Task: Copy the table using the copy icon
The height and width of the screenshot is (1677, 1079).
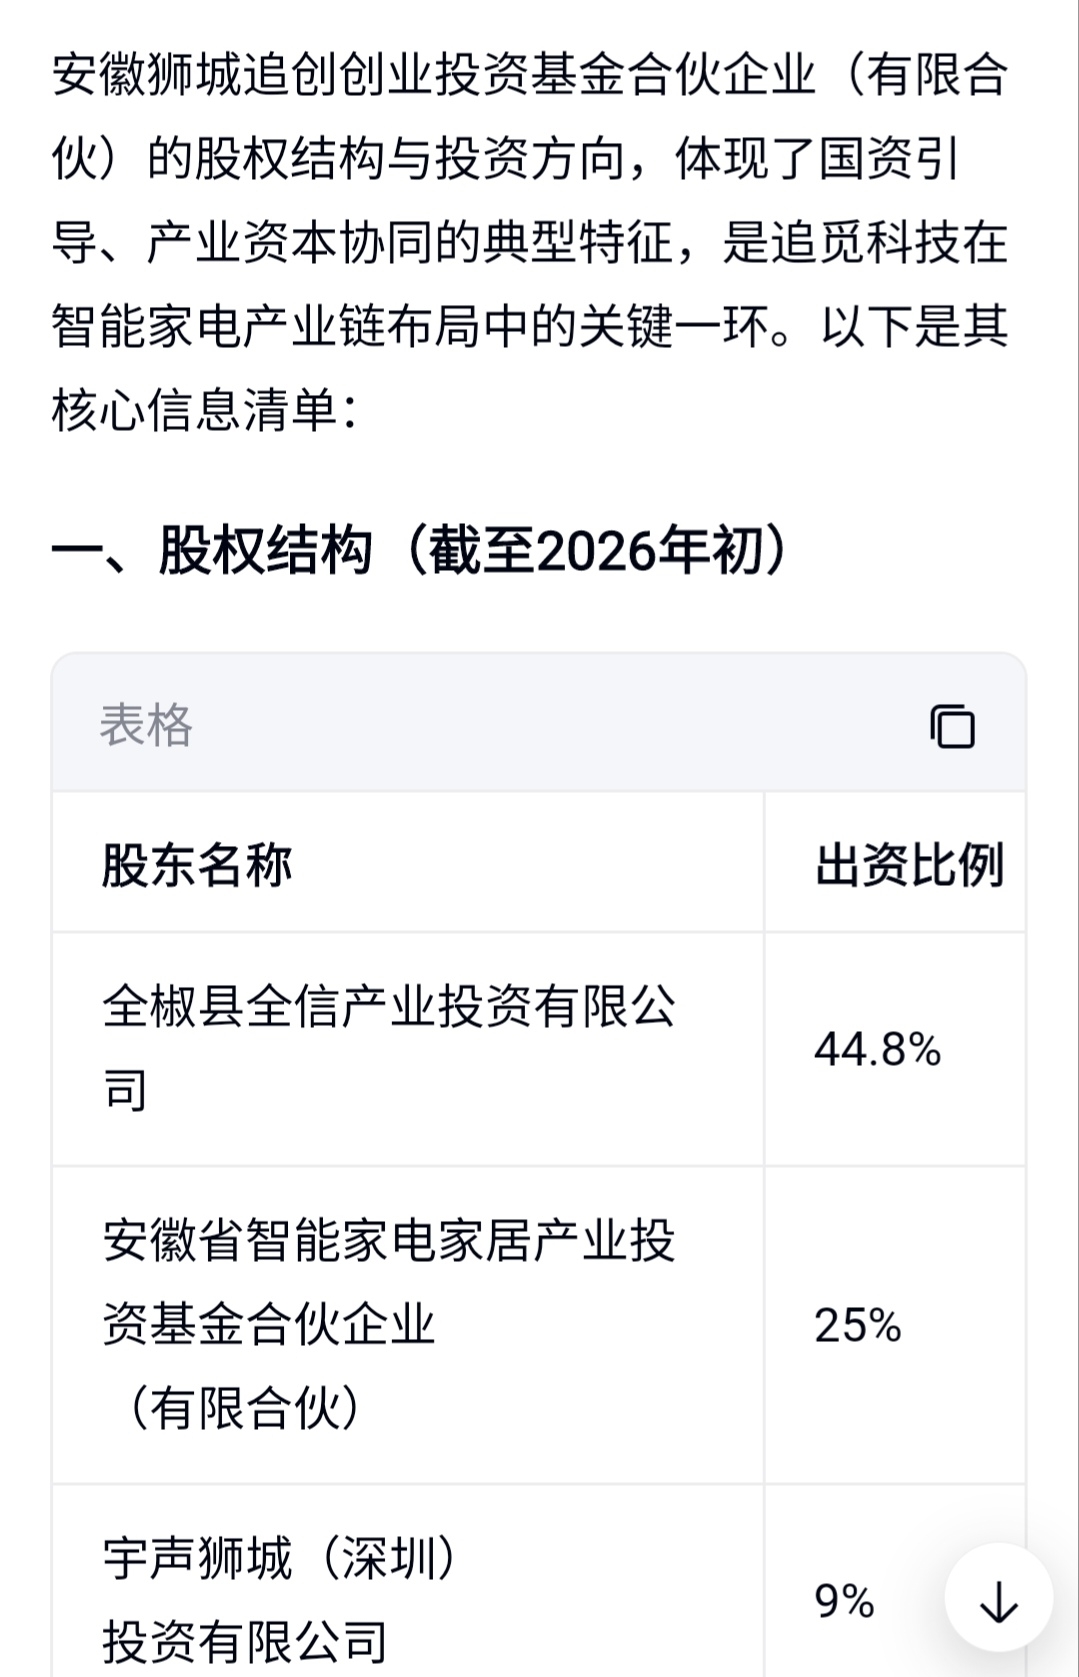Action: 952,726
